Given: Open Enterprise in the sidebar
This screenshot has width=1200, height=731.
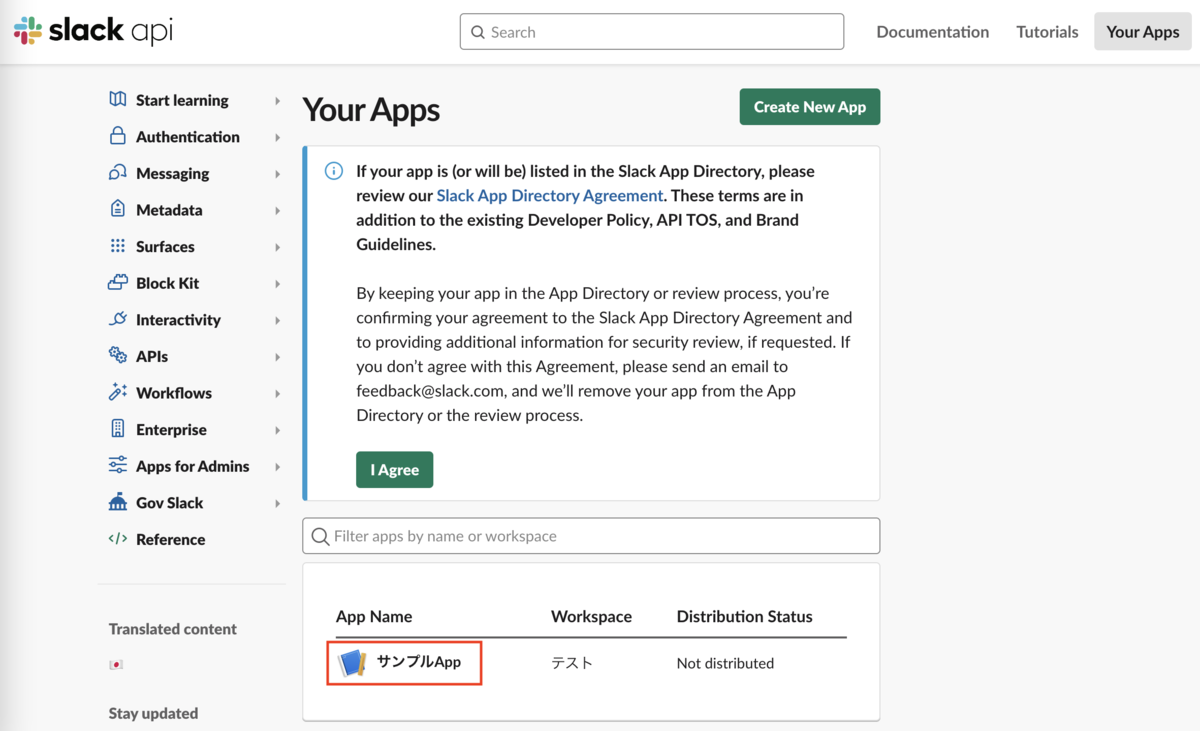Looking at the screenshot, I should (171, 429).
